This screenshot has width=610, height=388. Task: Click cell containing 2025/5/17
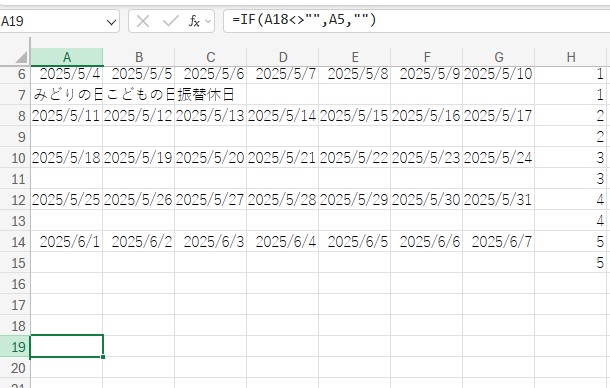(x=499, y=116)
